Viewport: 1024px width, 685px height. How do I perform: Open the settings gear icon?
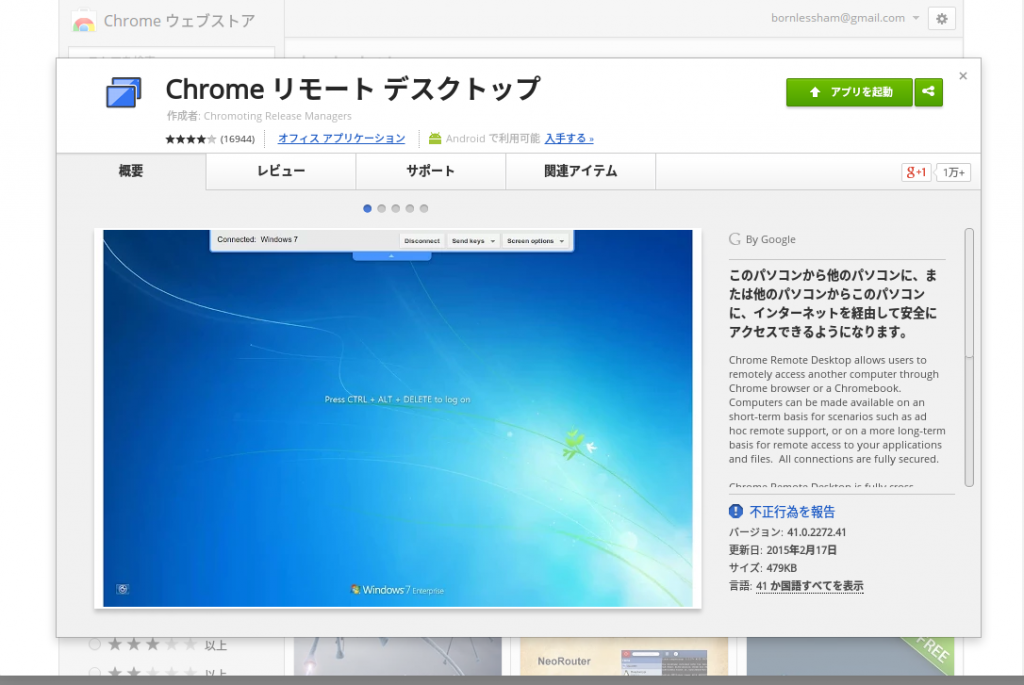tap(941, 19)
